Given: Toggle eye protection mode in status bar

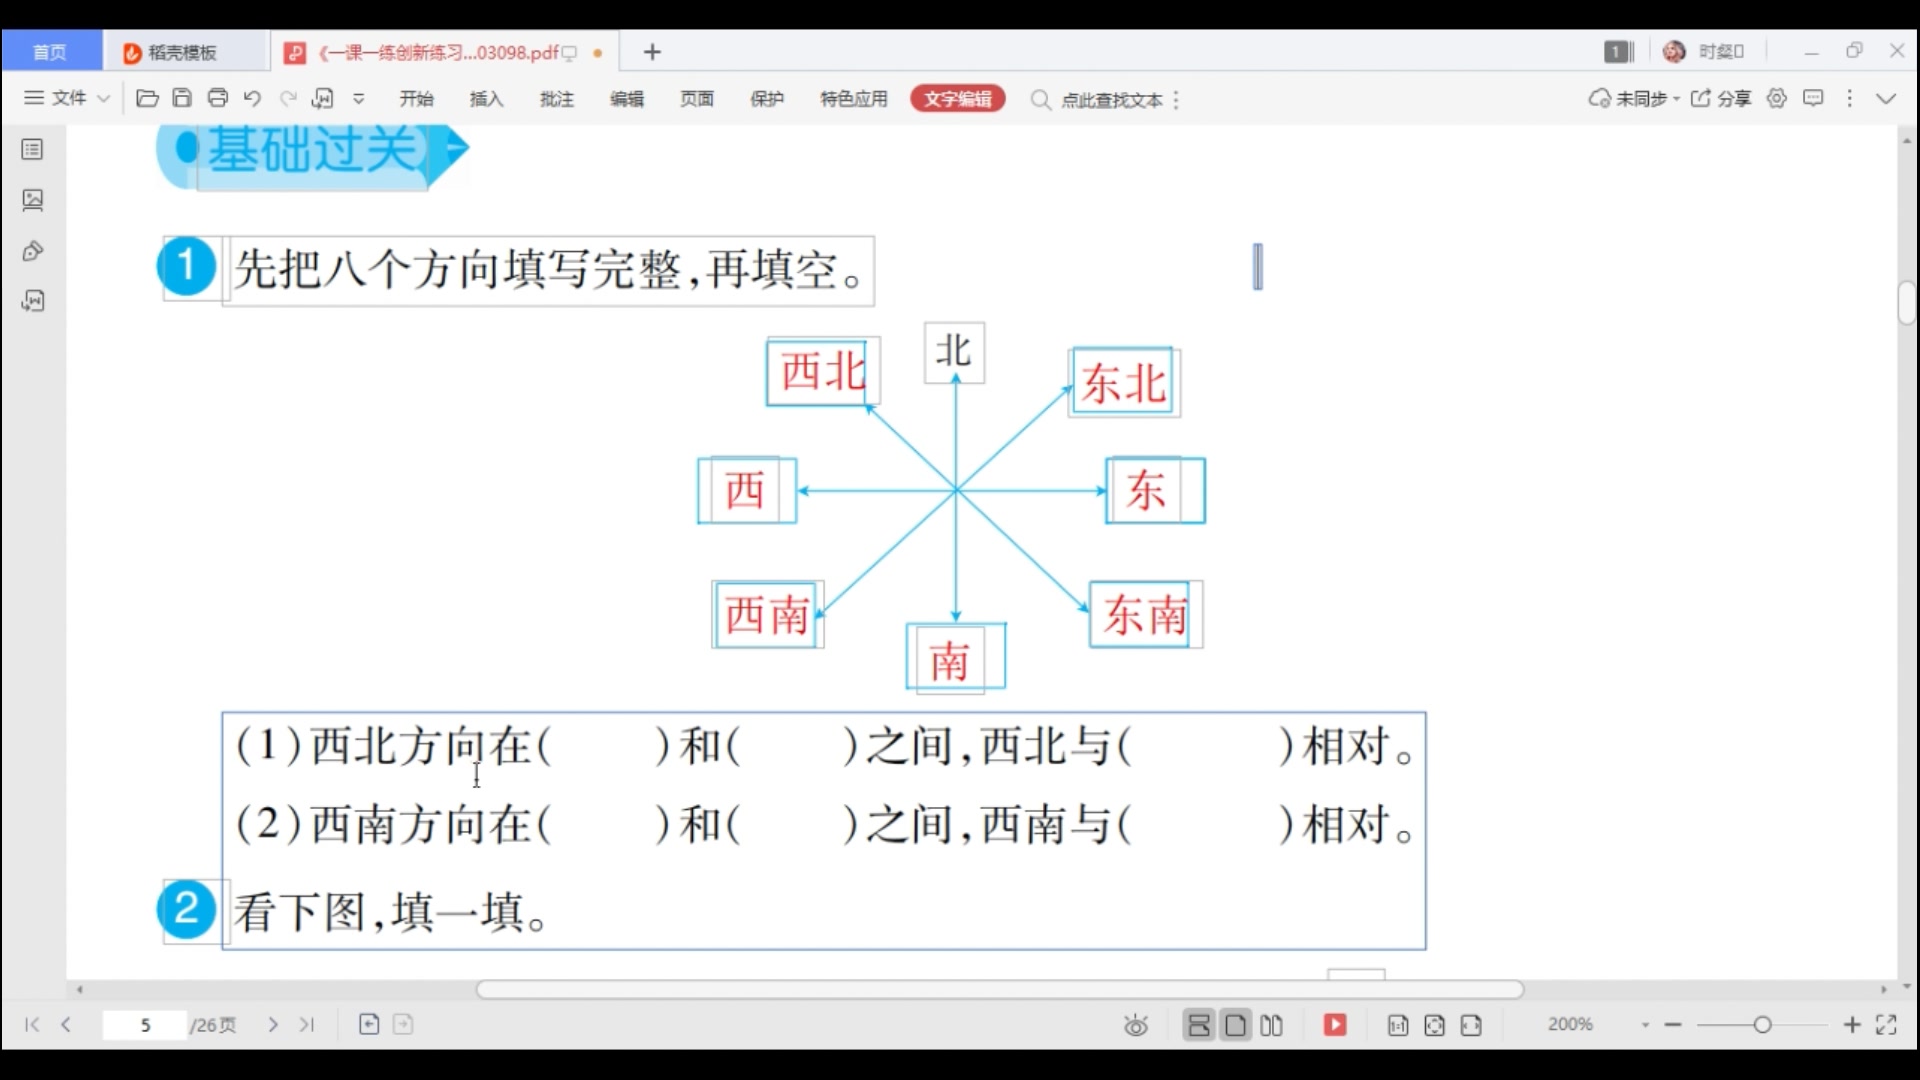Looking at the screenshot, I should [x=1136, y=1025].
